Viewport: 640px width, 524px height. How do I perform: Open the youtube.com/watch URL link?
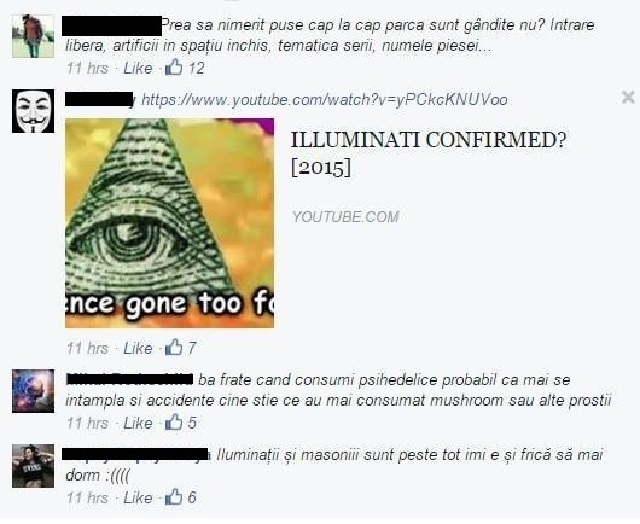[324, 100]
